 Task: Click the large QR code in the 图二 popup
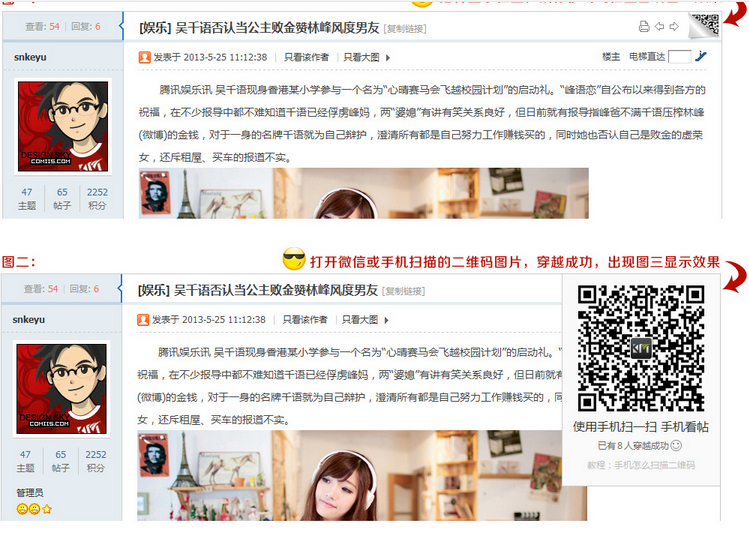641,348
